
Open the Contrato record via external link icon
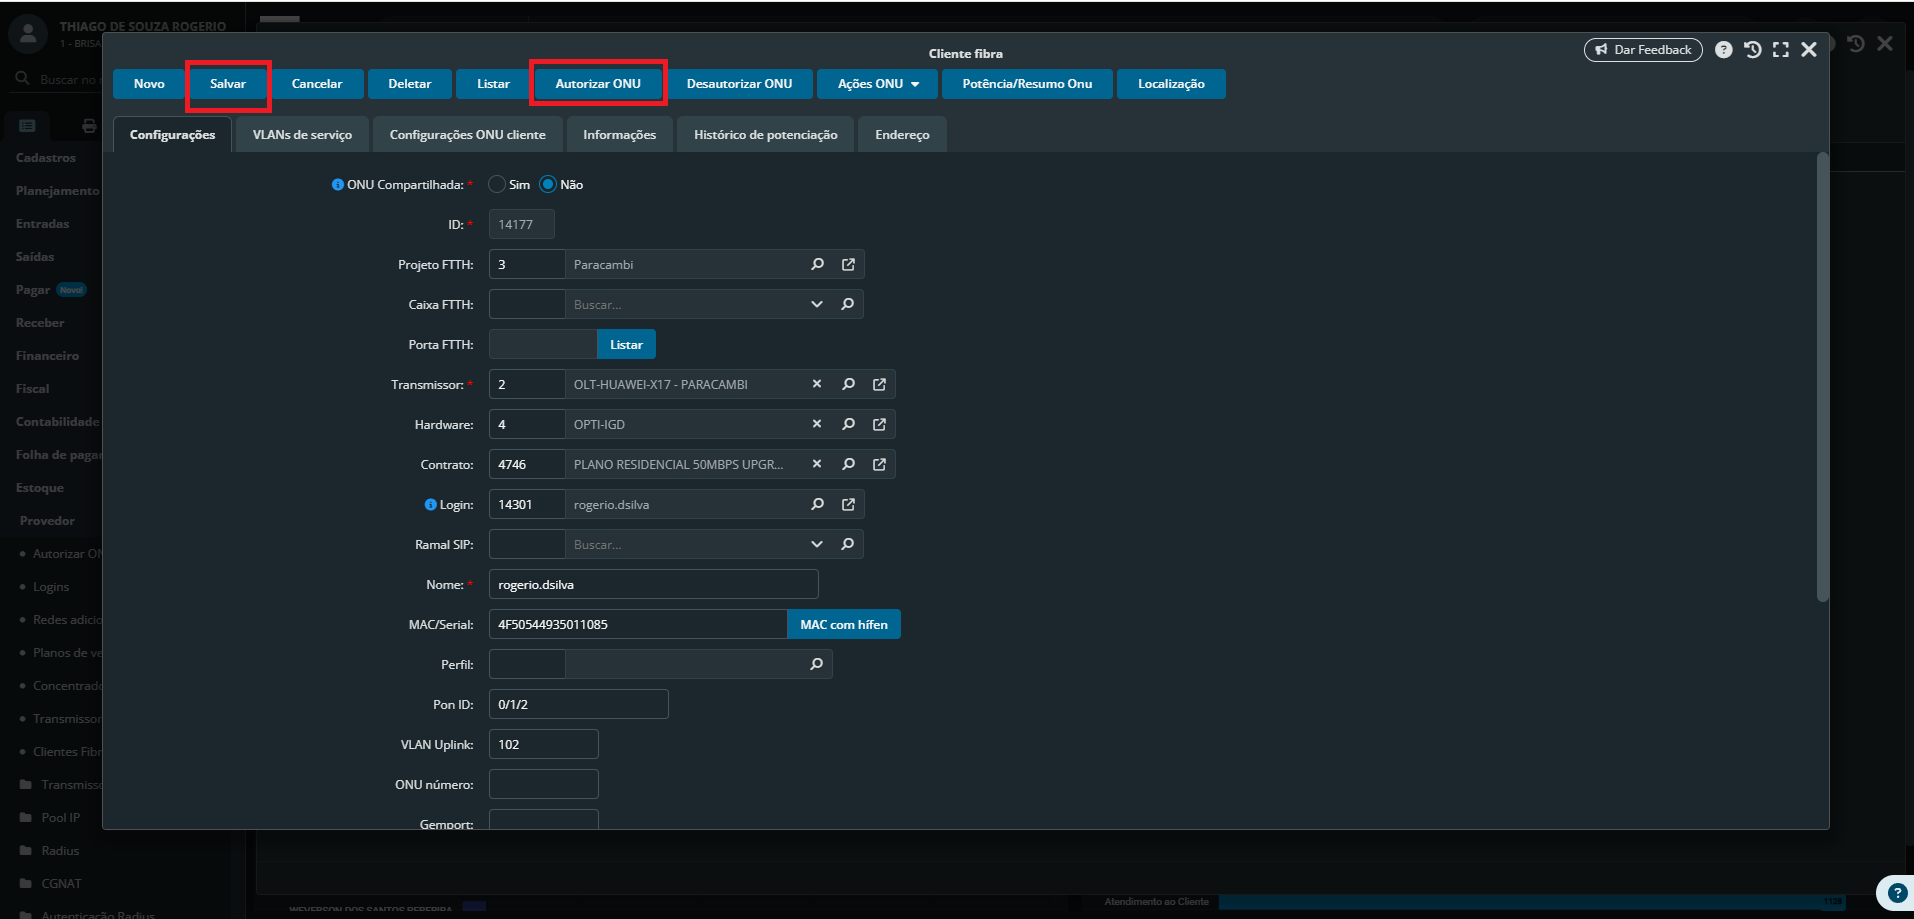(879, 465)
